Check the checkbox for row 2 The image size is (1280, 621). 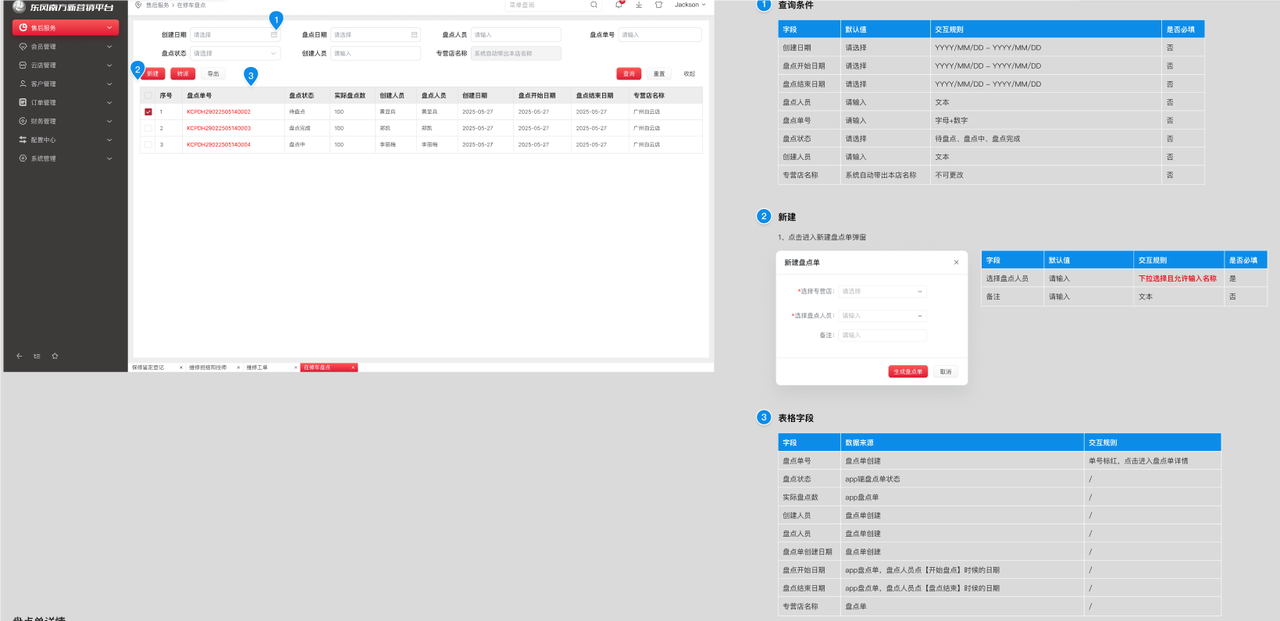pyautogui.click(x=148, y=128)
